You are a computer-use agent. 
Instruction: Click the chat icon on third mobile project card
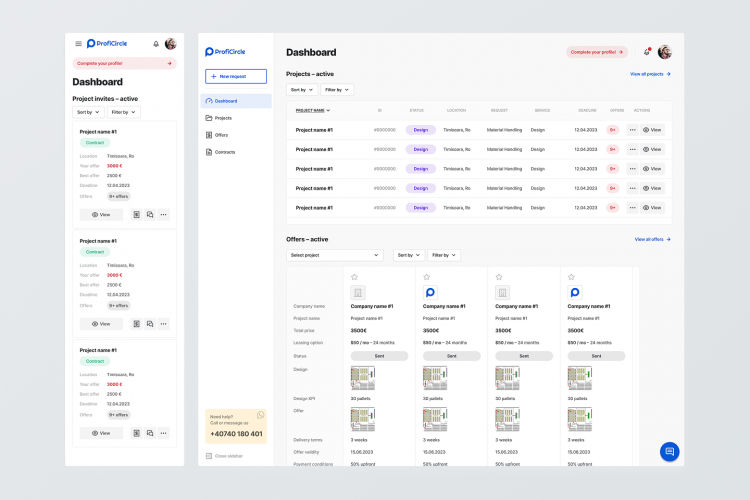[150, 433]
